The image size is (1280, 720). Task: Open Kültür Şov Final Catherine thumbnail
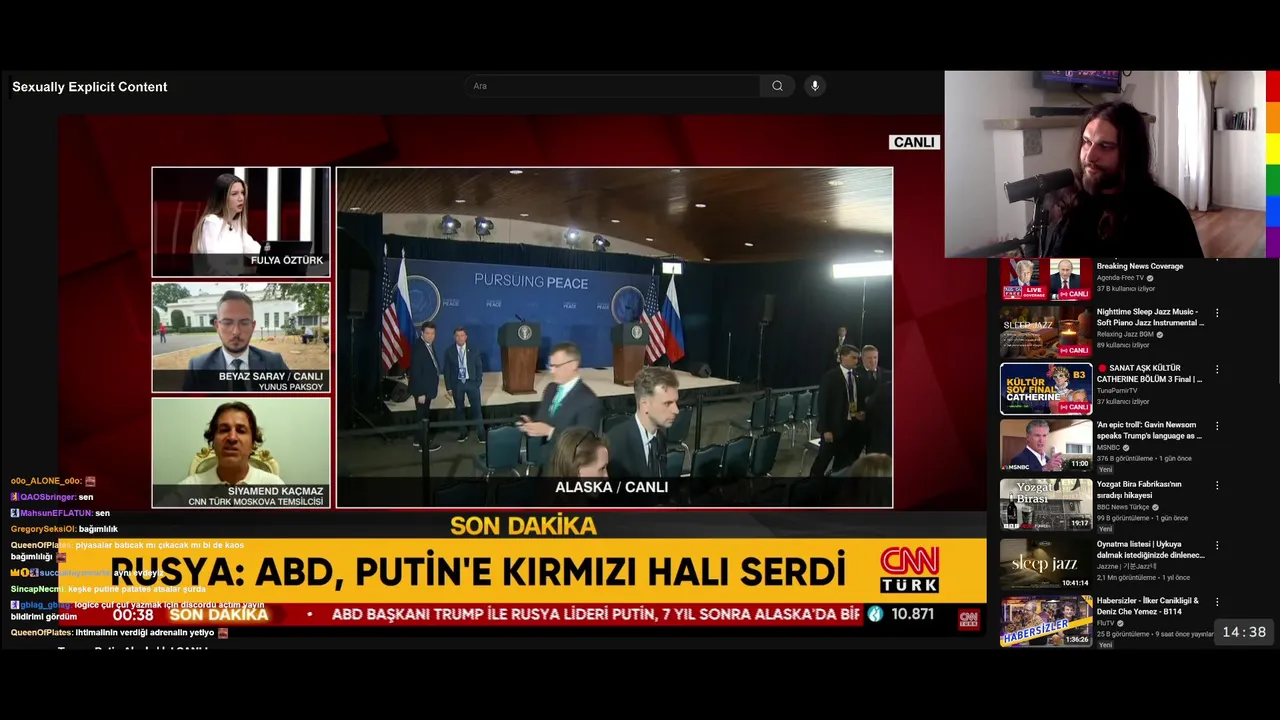(1046, 389)
